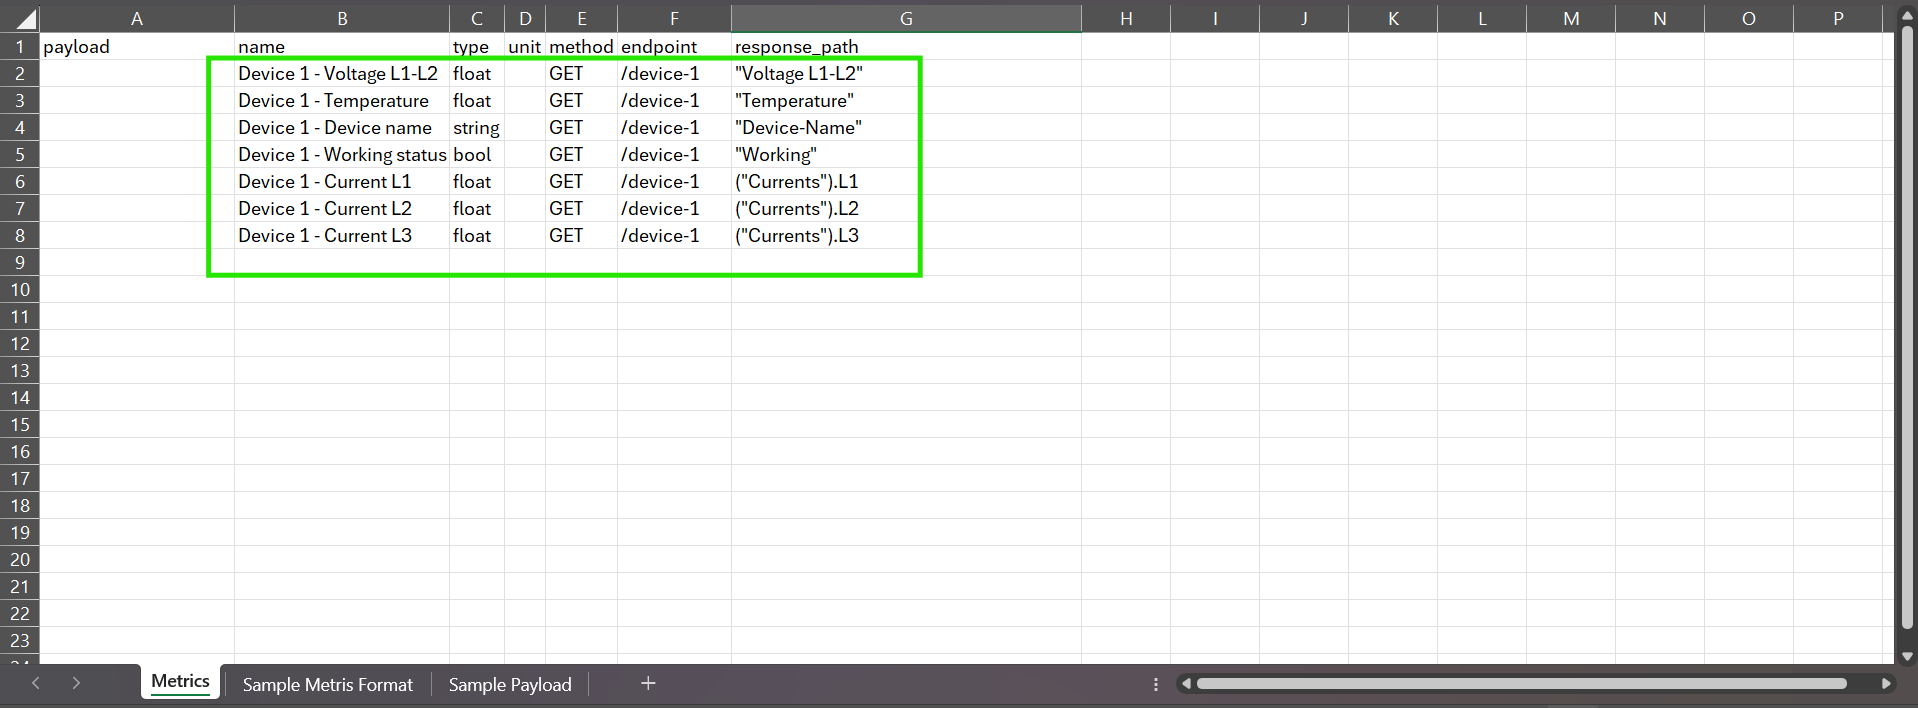
Task: Select the 'payload' header cell
Action: pos(137,46)
